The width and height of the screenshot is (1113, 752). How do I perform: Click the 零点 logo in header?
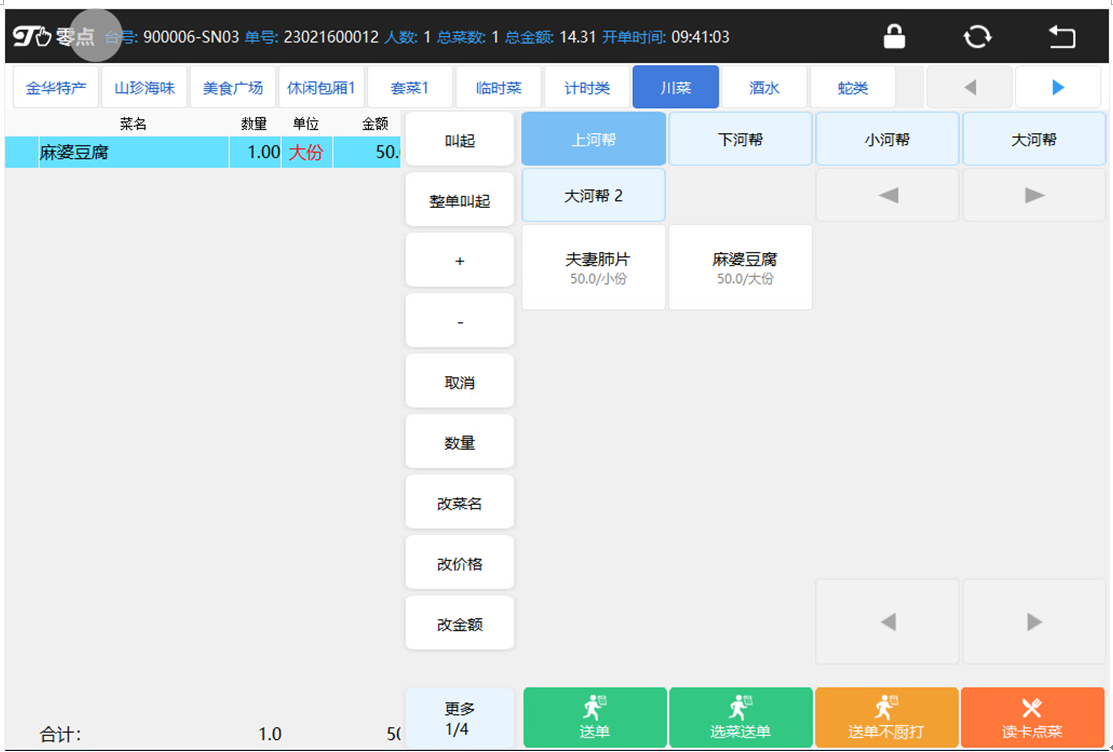pyautogui.click(x=54, y=37)
